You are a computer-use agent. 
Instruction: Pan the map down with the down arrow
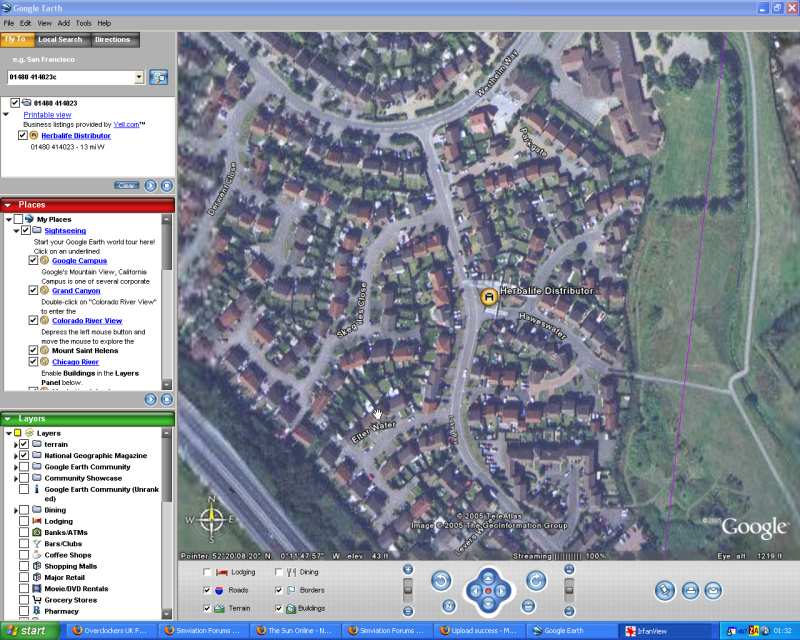click(x=488, y=604)
